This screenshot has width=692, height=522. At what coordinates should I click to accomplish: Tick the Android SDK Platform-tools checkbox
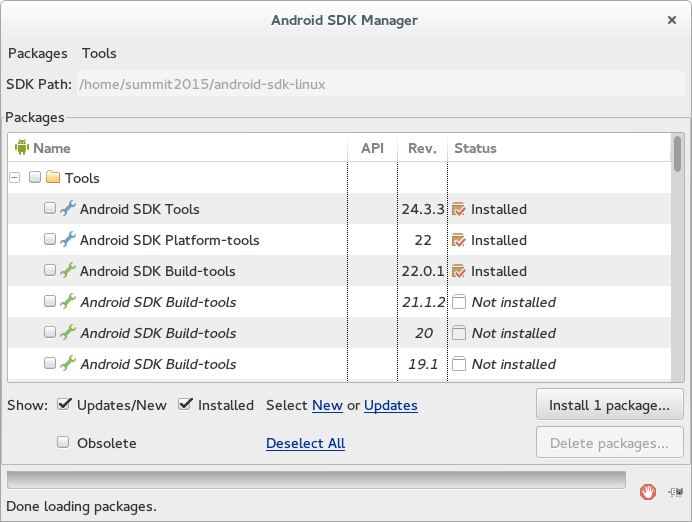point(50,239)
